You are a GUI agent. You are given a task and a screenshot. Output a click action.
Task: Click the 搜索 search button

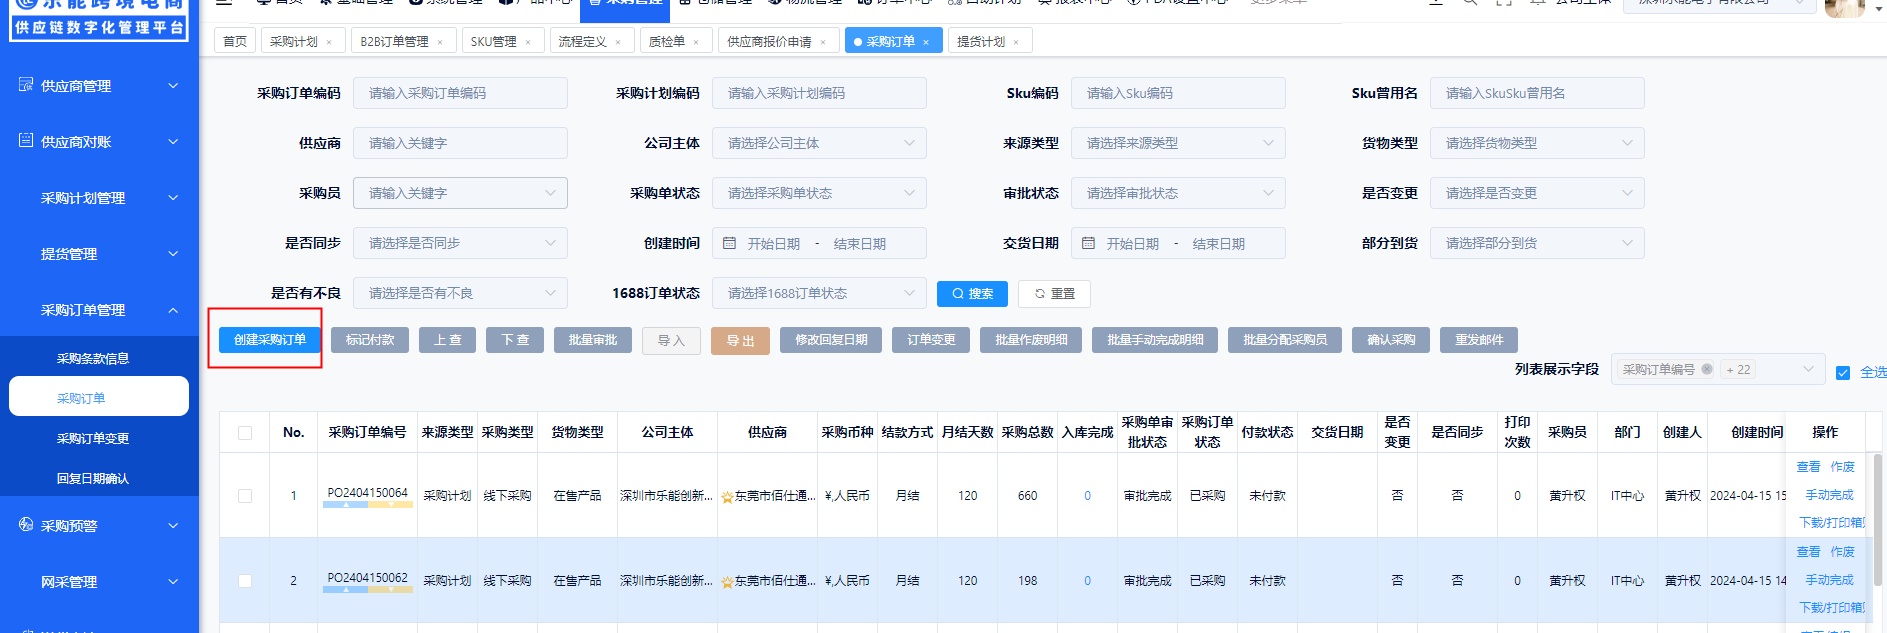pos(973,293)
